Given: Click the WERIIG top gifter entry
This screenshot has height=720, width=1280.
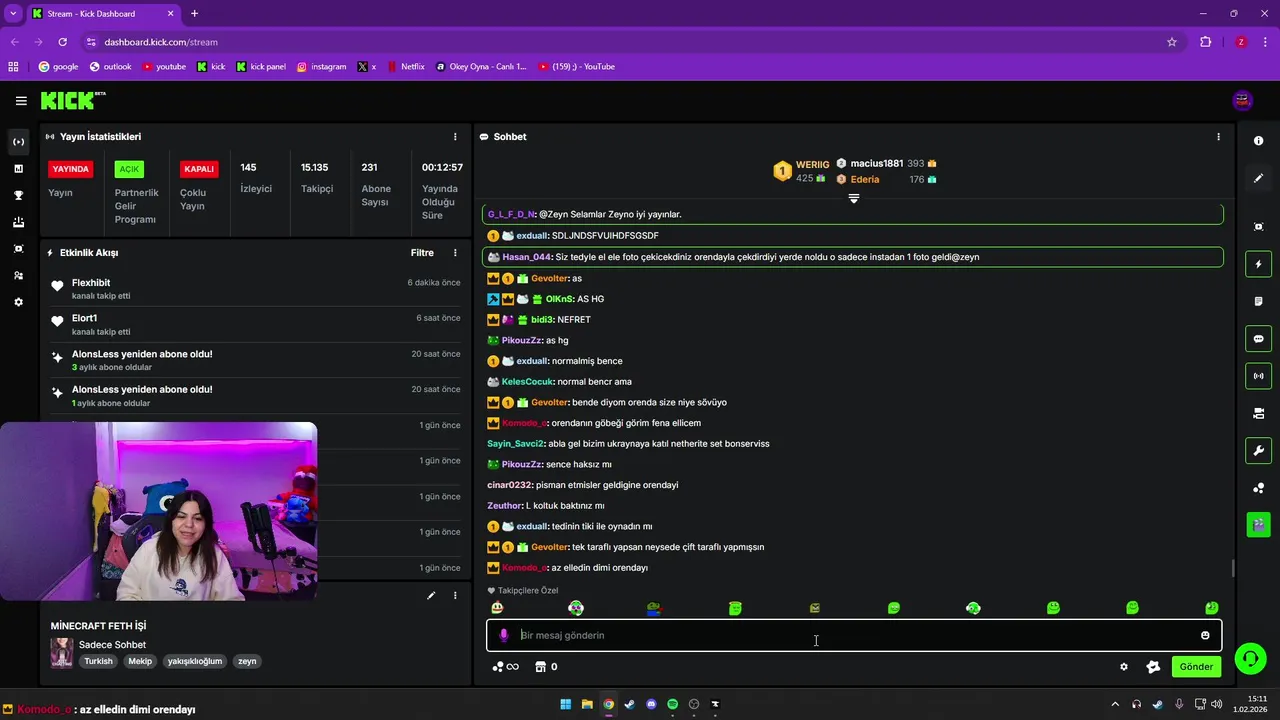Looking at the screenshot, I should point(801,171).
